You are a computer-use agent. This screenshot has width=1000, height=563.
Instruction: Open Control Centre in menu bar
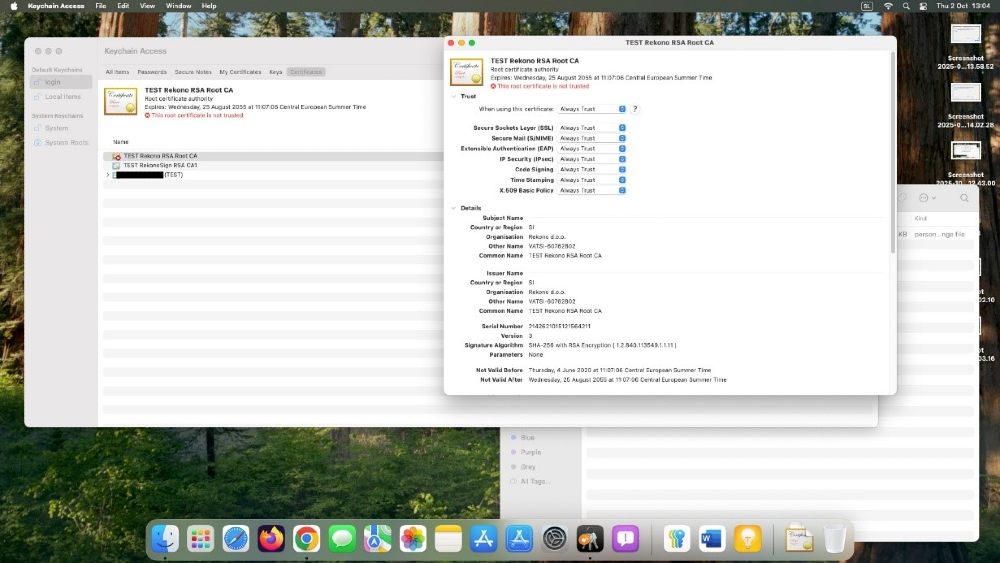click(x=923, y=6)
